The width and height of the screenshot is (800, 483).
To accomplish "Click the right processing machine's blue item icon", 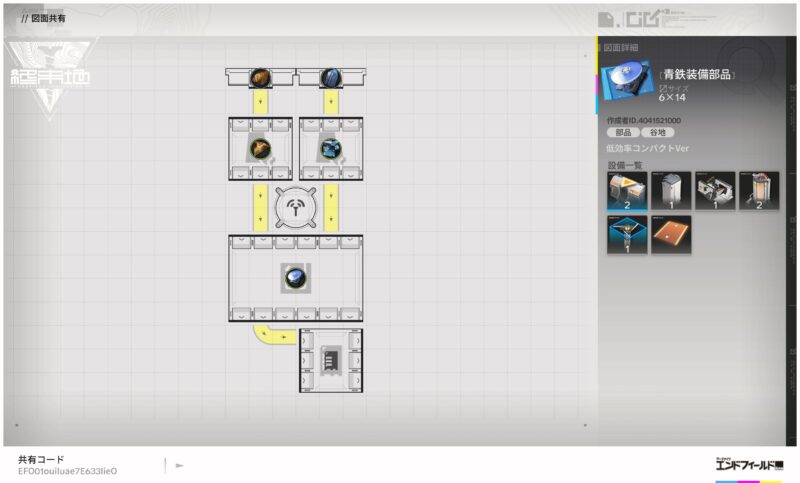I will click(330, 148).
